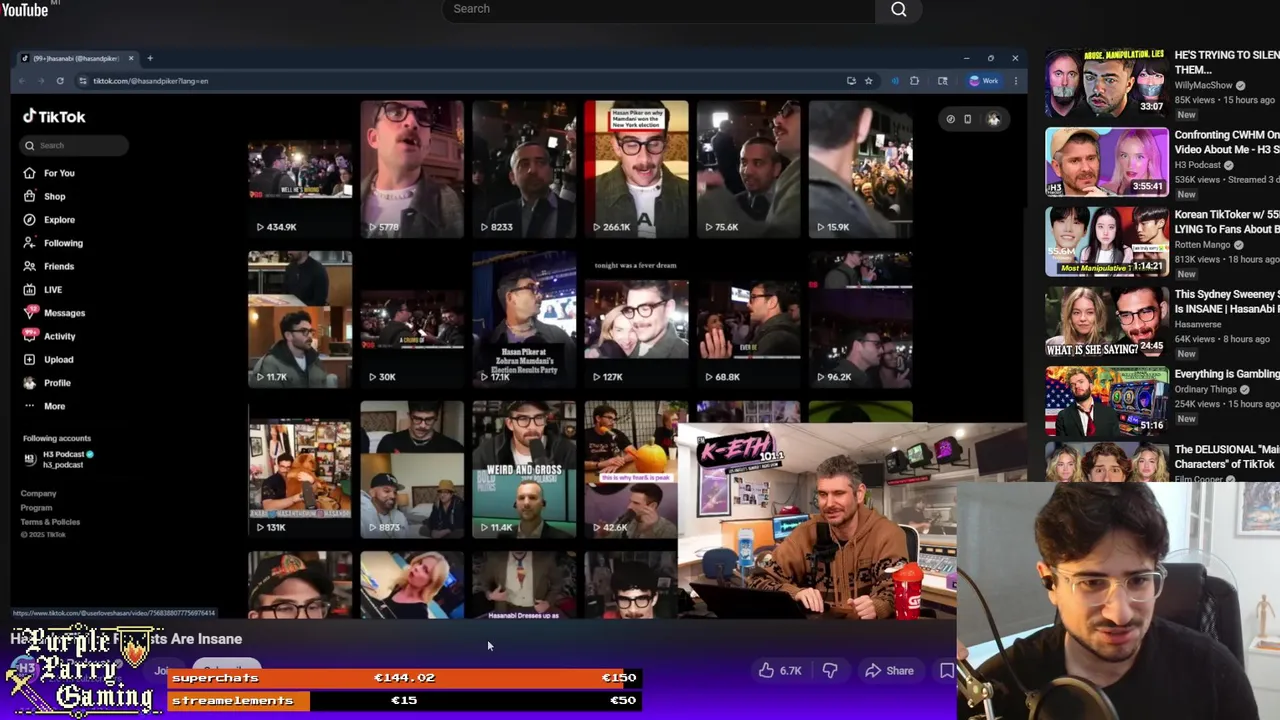Image resolution: width=1280 pixels, height=720 pixels.
Task: Open the browser extensions puzzle icon
Action: [x=914, y=81]
